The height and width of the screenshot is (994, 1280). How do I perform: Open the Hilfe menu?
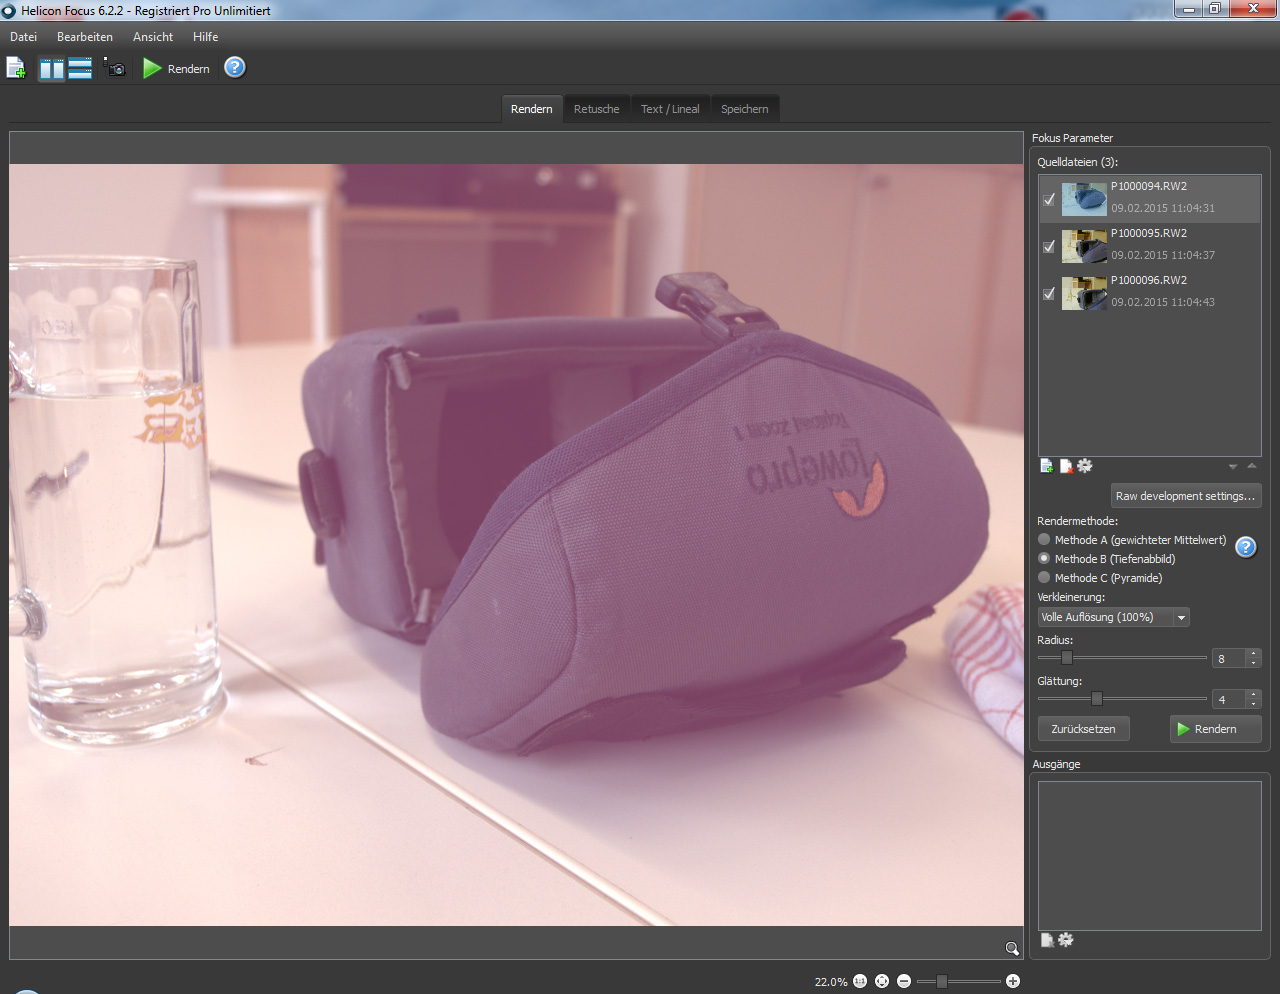(x=206, y=37)
